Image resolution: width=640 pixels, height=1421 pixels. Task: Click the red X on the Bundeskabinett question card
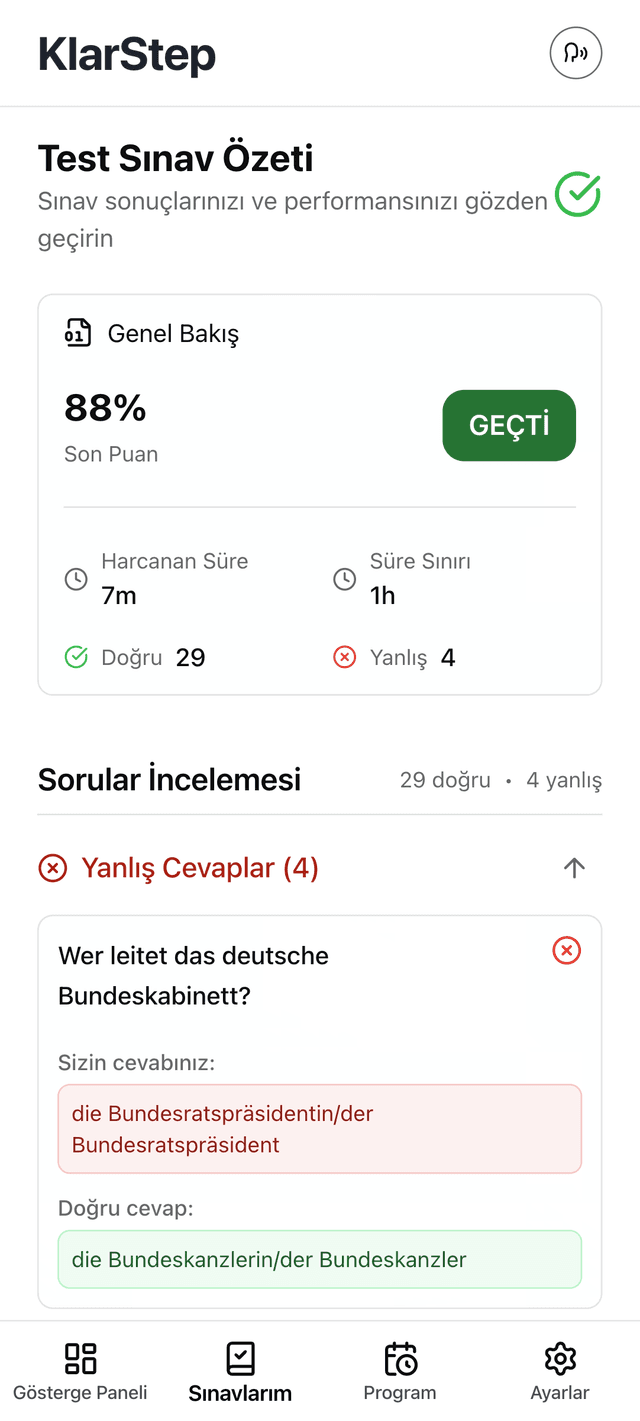(566, 951)
